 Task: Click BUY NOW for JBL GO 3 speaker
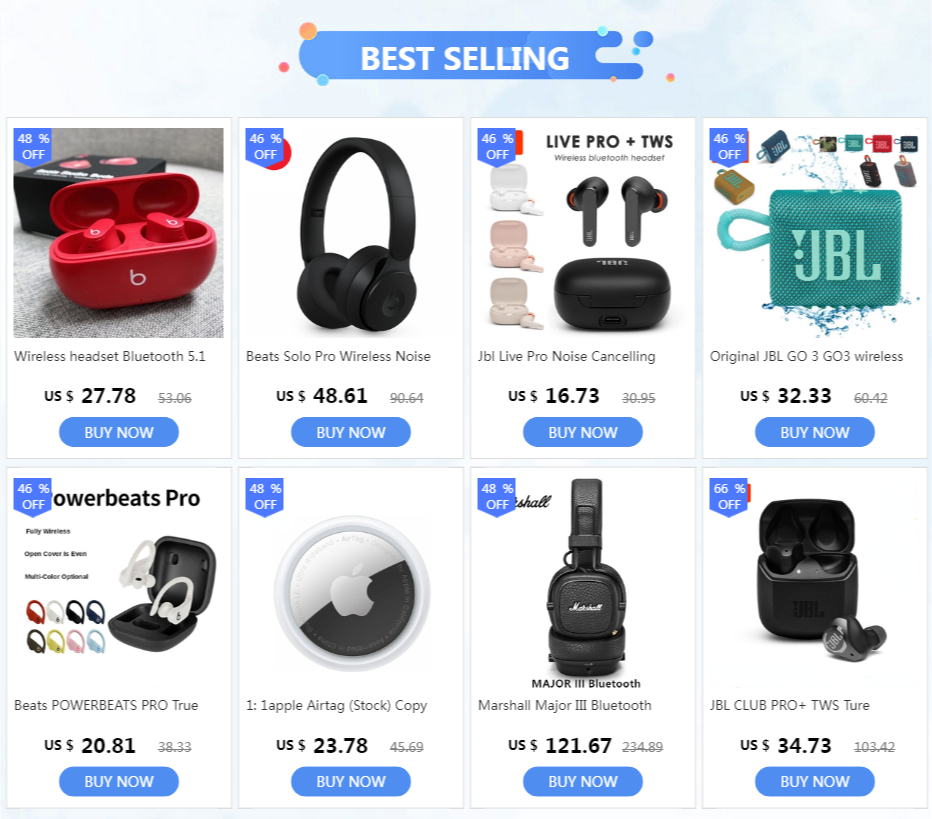pyautogui.click(x=814, y=432)
